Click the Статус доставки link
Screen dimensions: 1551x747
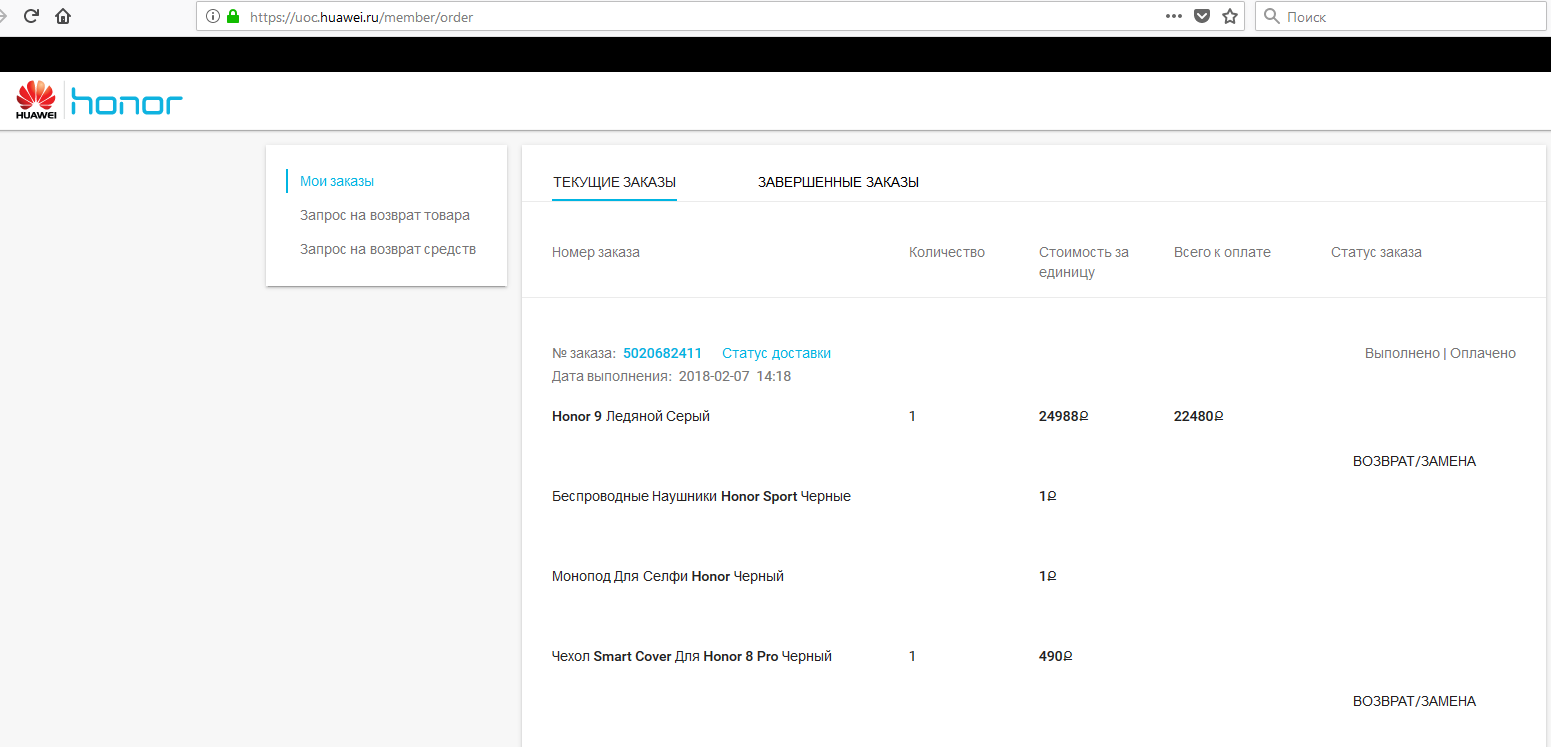[776, 353]
